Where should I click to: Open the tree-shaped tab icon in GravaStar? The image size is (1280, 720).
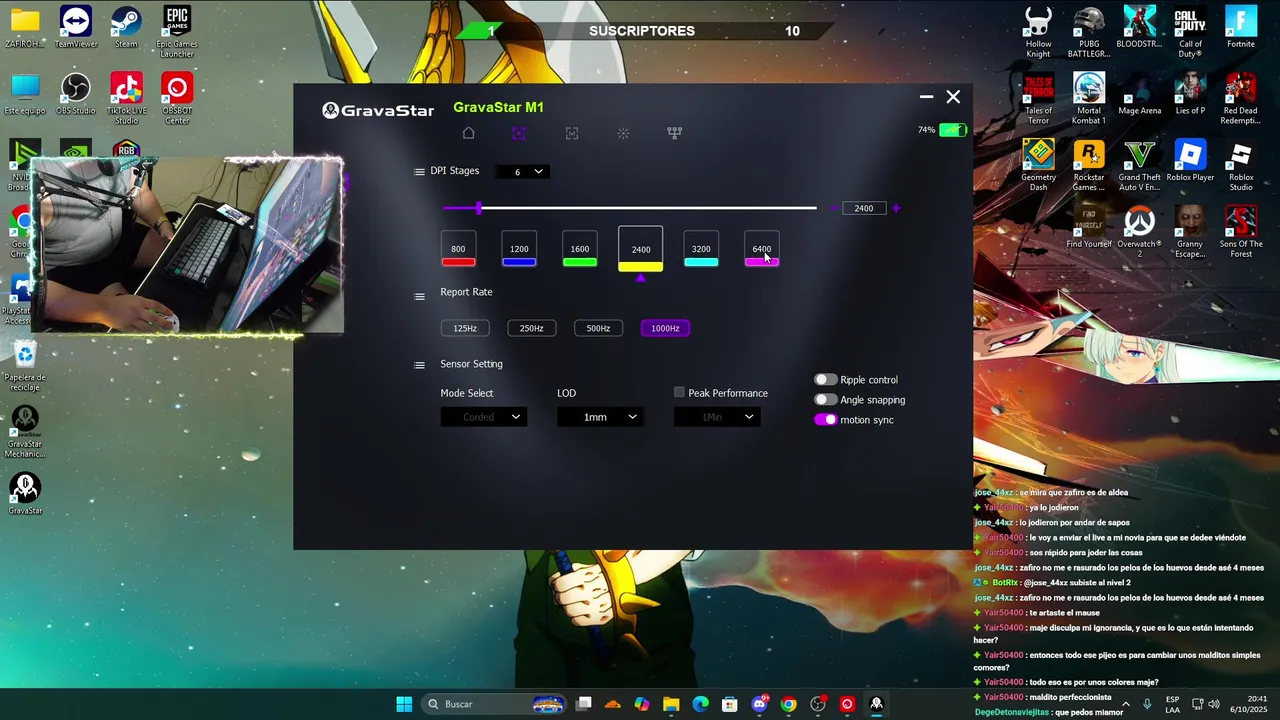[674, 133]
